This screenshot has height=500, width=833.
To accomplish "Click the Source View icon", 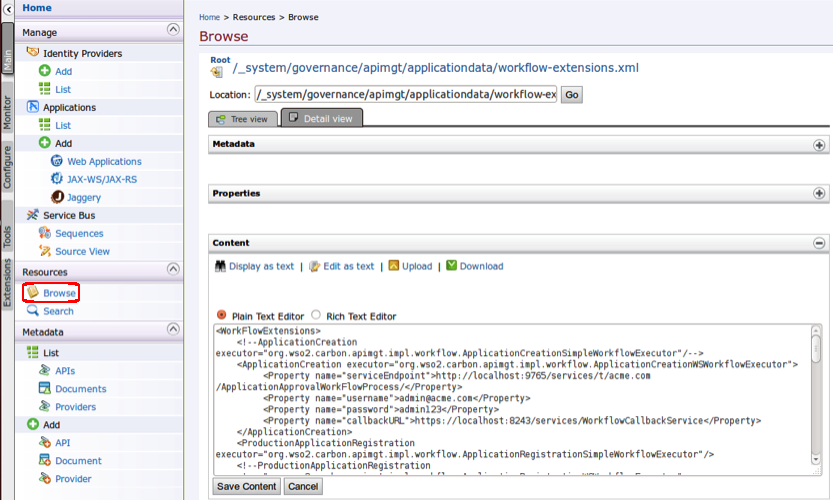I will (x=45, y=251).
